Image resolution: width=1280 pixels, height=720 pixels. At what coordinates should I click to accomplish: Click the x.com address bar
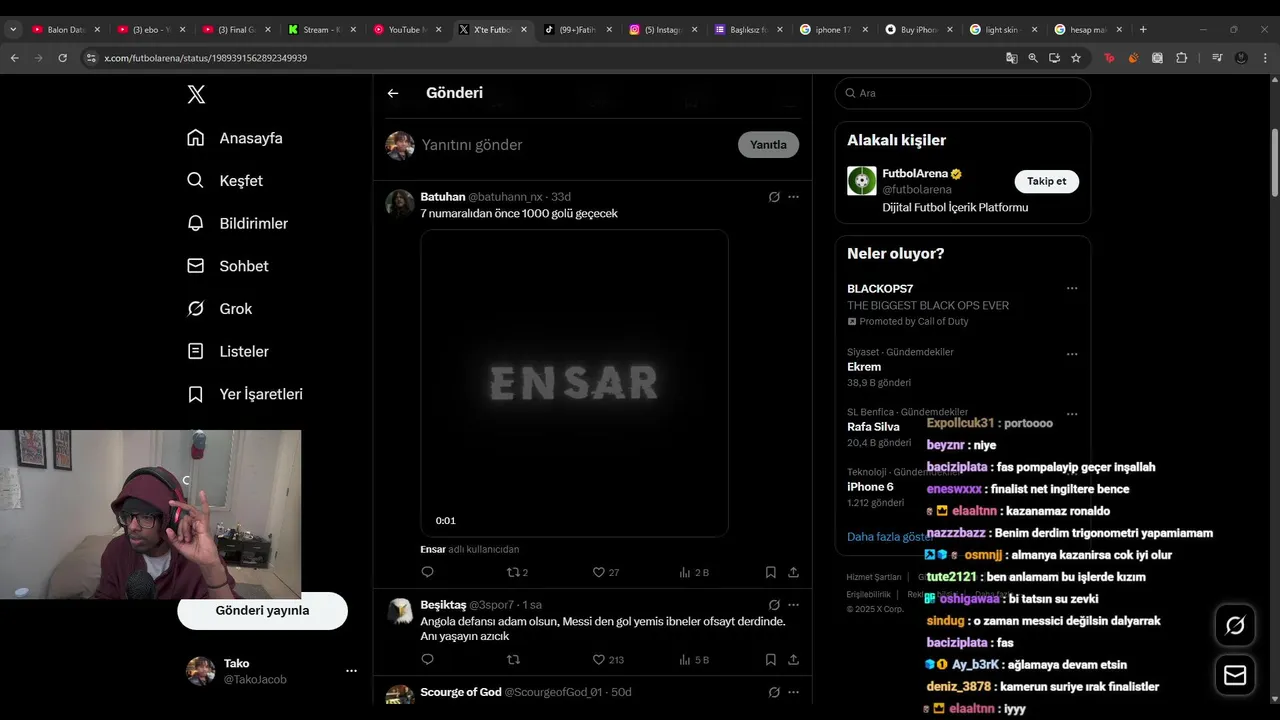tap(540, 58)
